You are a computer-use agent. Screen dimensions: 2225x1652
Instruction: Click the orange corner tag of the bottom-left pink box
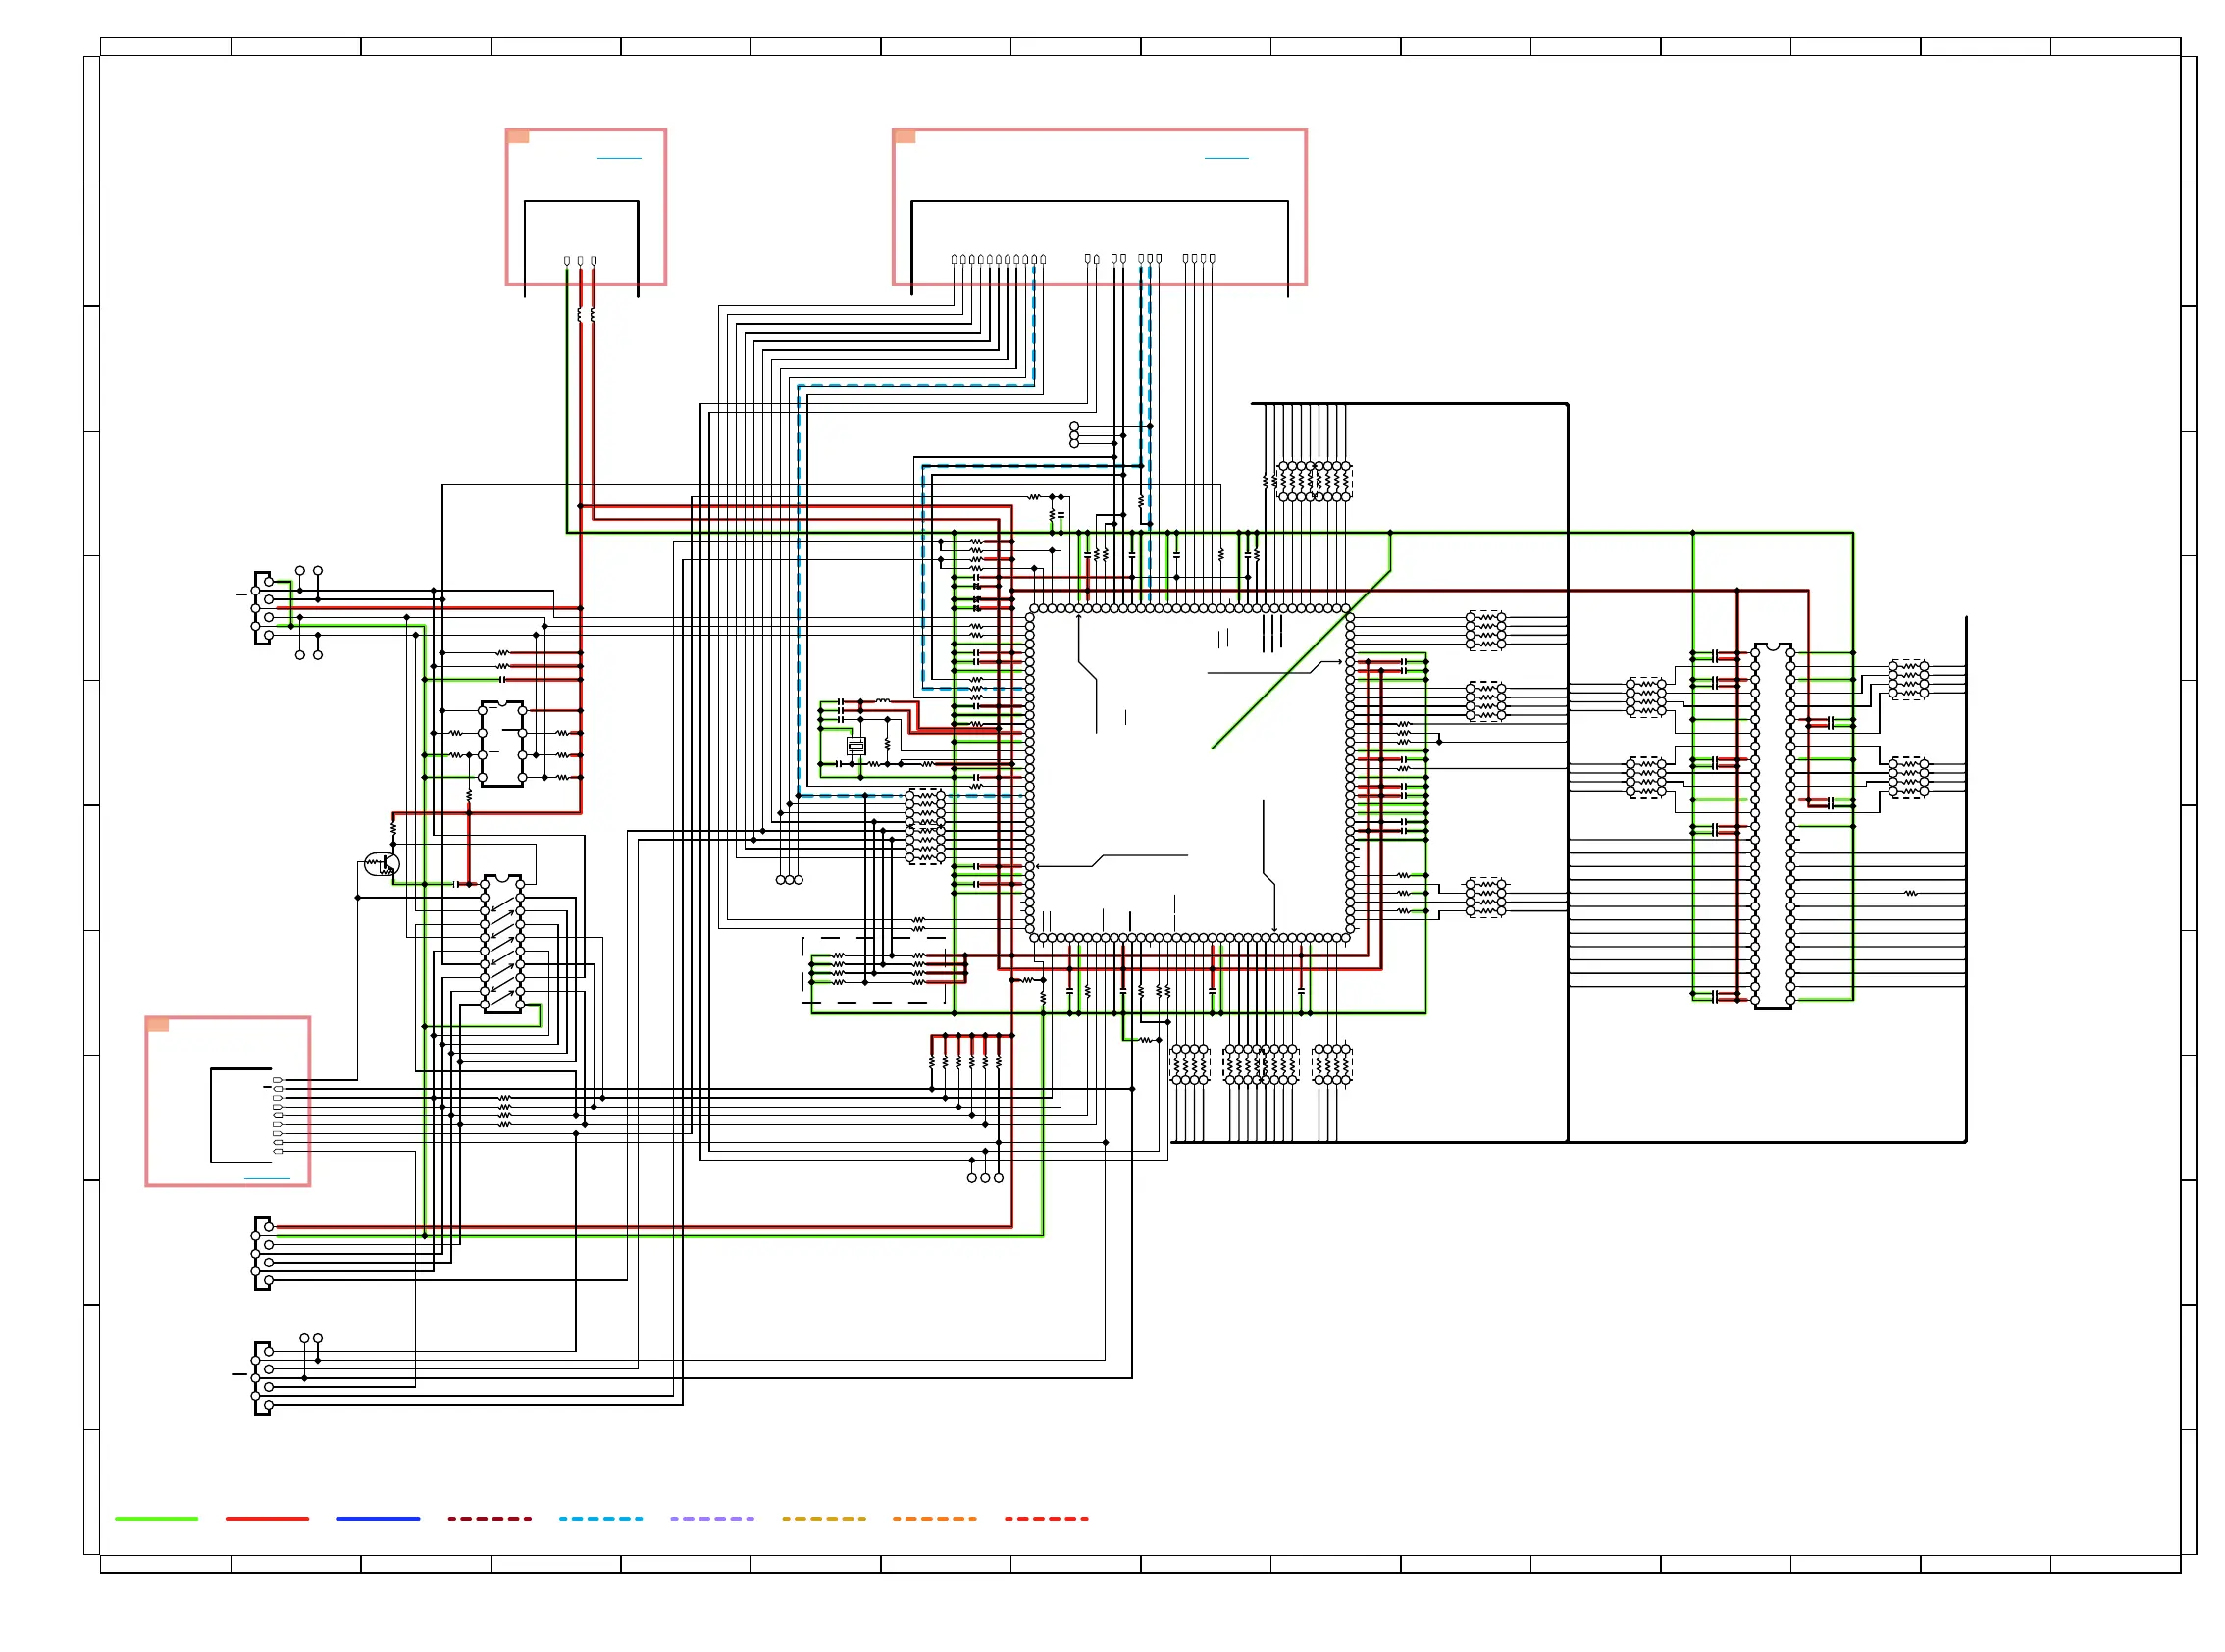coord(158,1024)
